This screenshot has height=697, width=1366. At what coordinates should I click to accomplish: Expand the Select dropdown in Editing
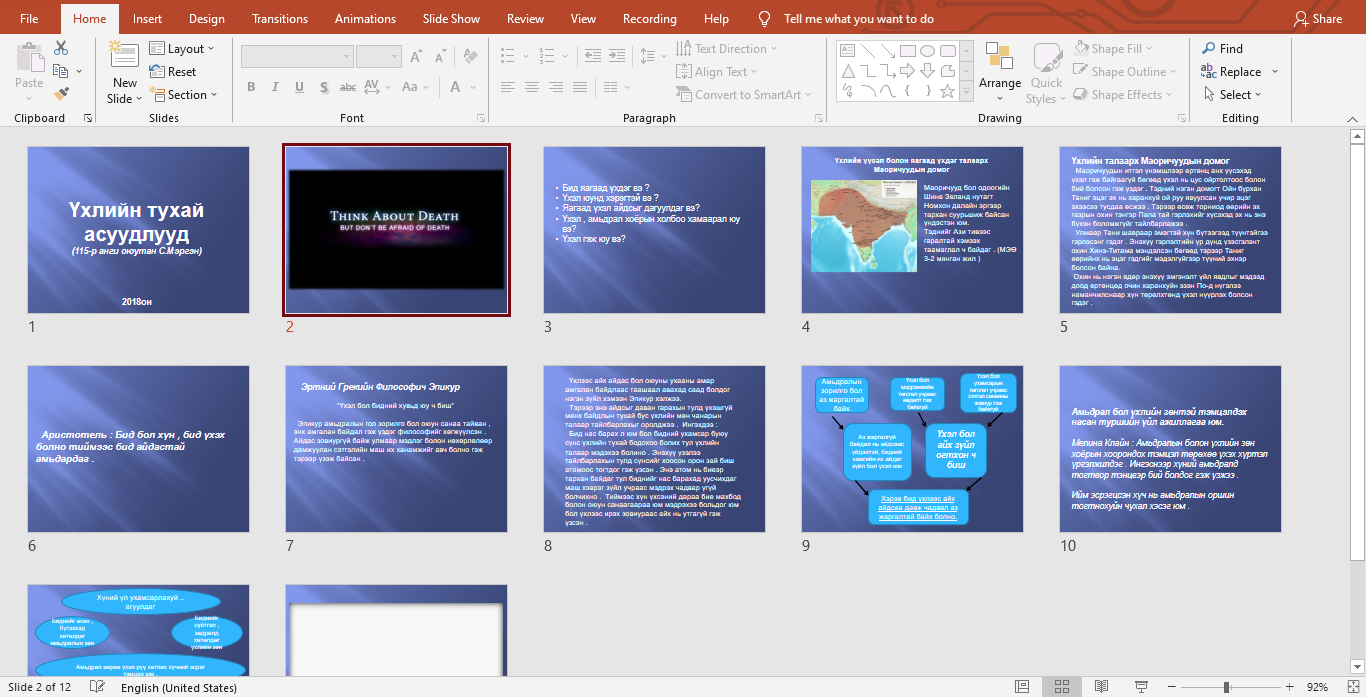pyautogui.click(x=1231, y=95)
